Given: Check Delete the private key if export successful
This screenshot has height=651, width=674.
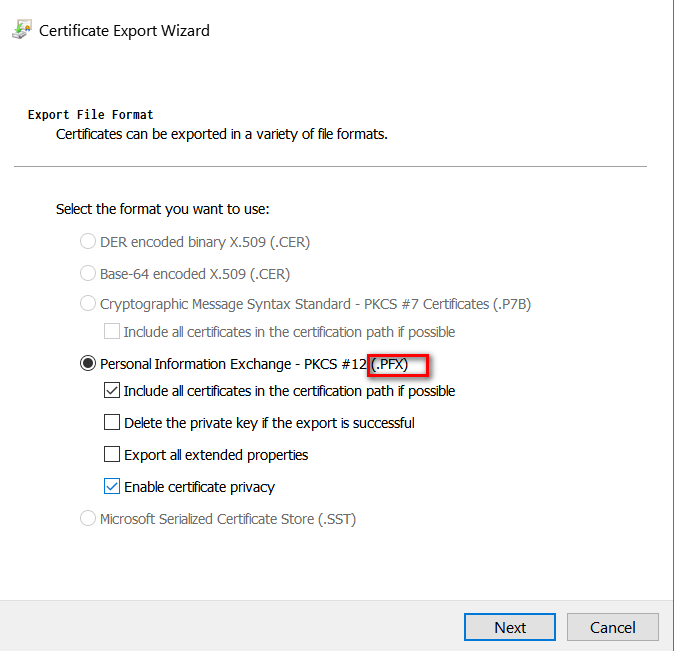Looking at the screenshot, I should point(112,422).
